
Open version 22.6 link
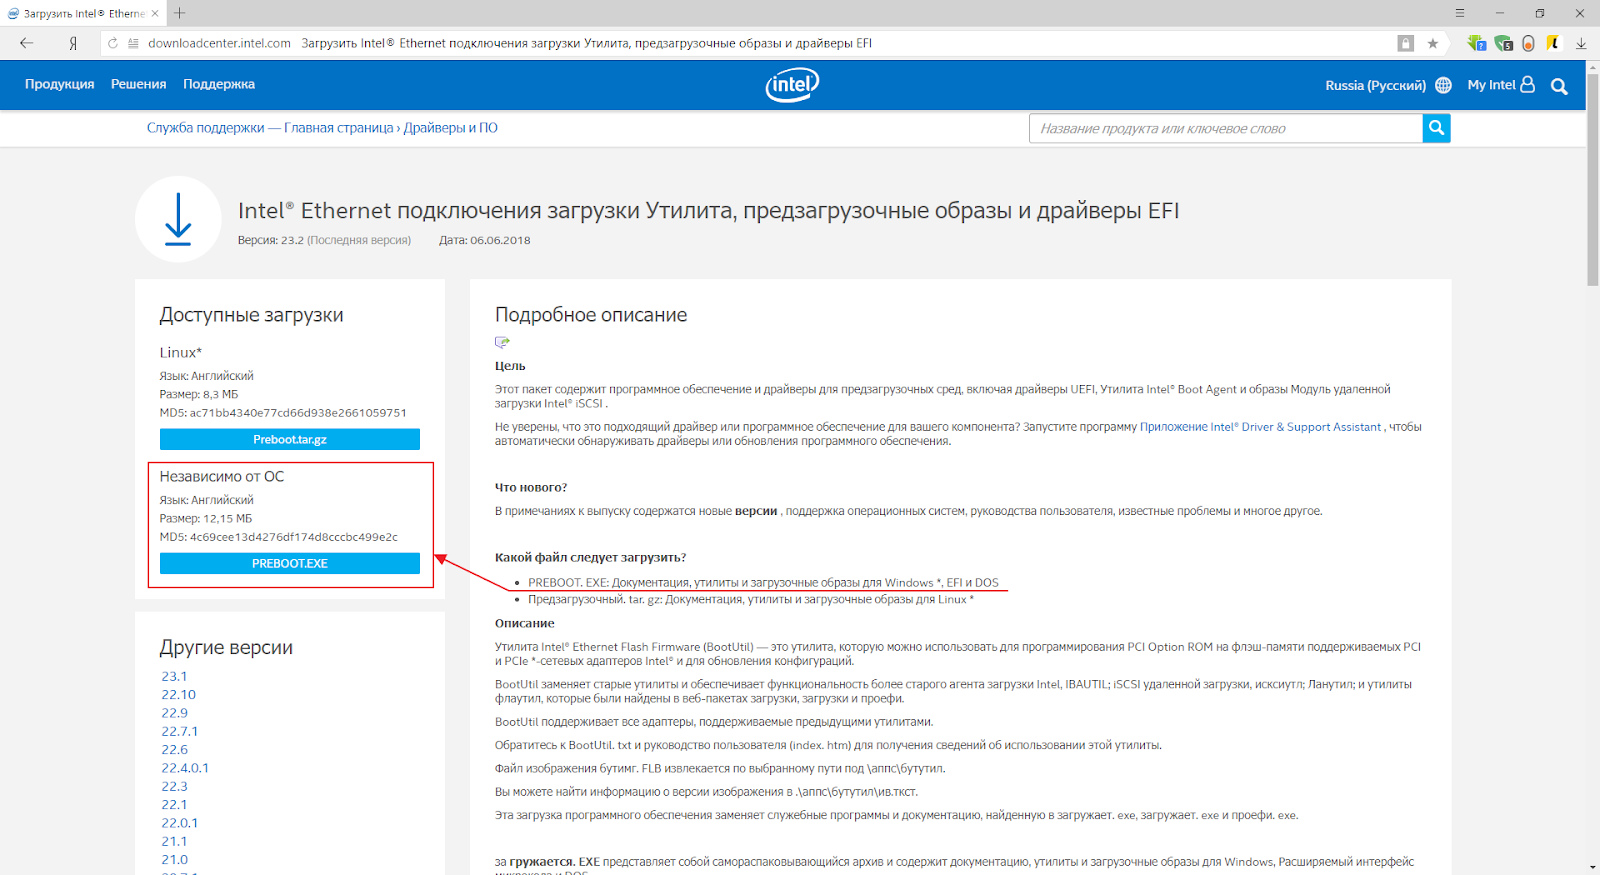175,749
